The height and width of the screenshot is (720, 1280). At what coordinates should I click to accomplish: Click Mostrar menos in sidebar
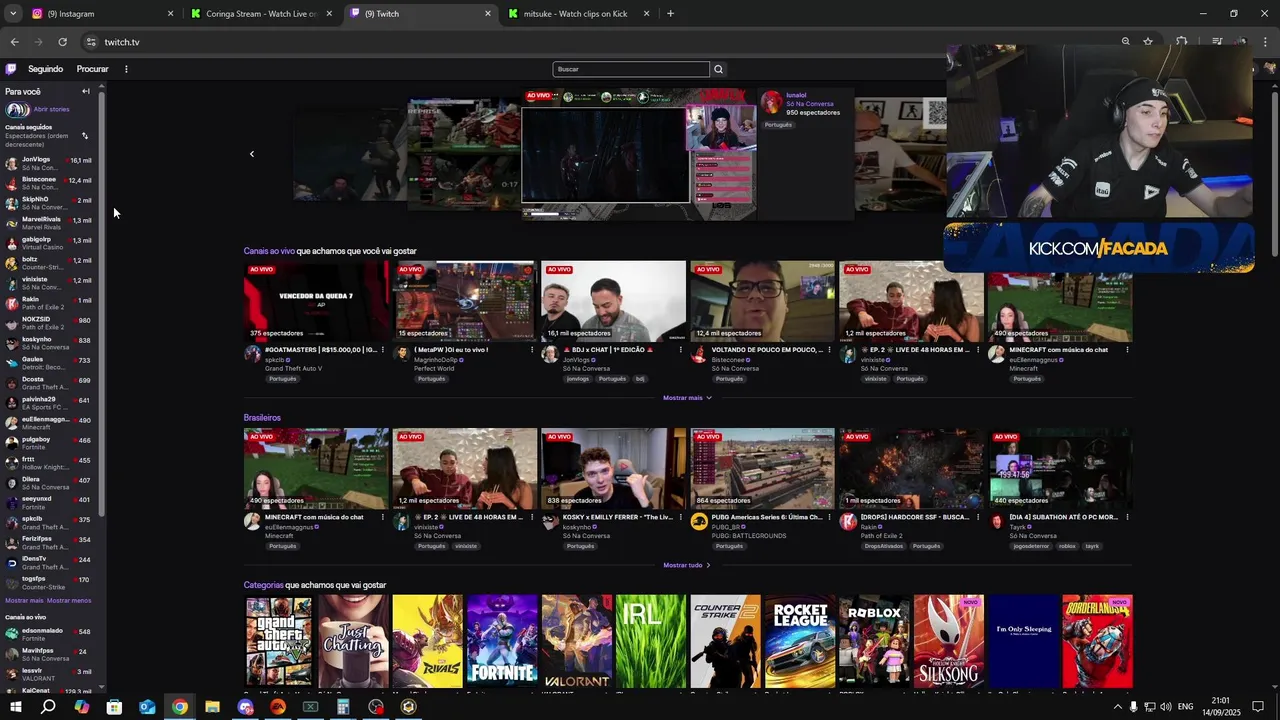click(x=69, y=600)
